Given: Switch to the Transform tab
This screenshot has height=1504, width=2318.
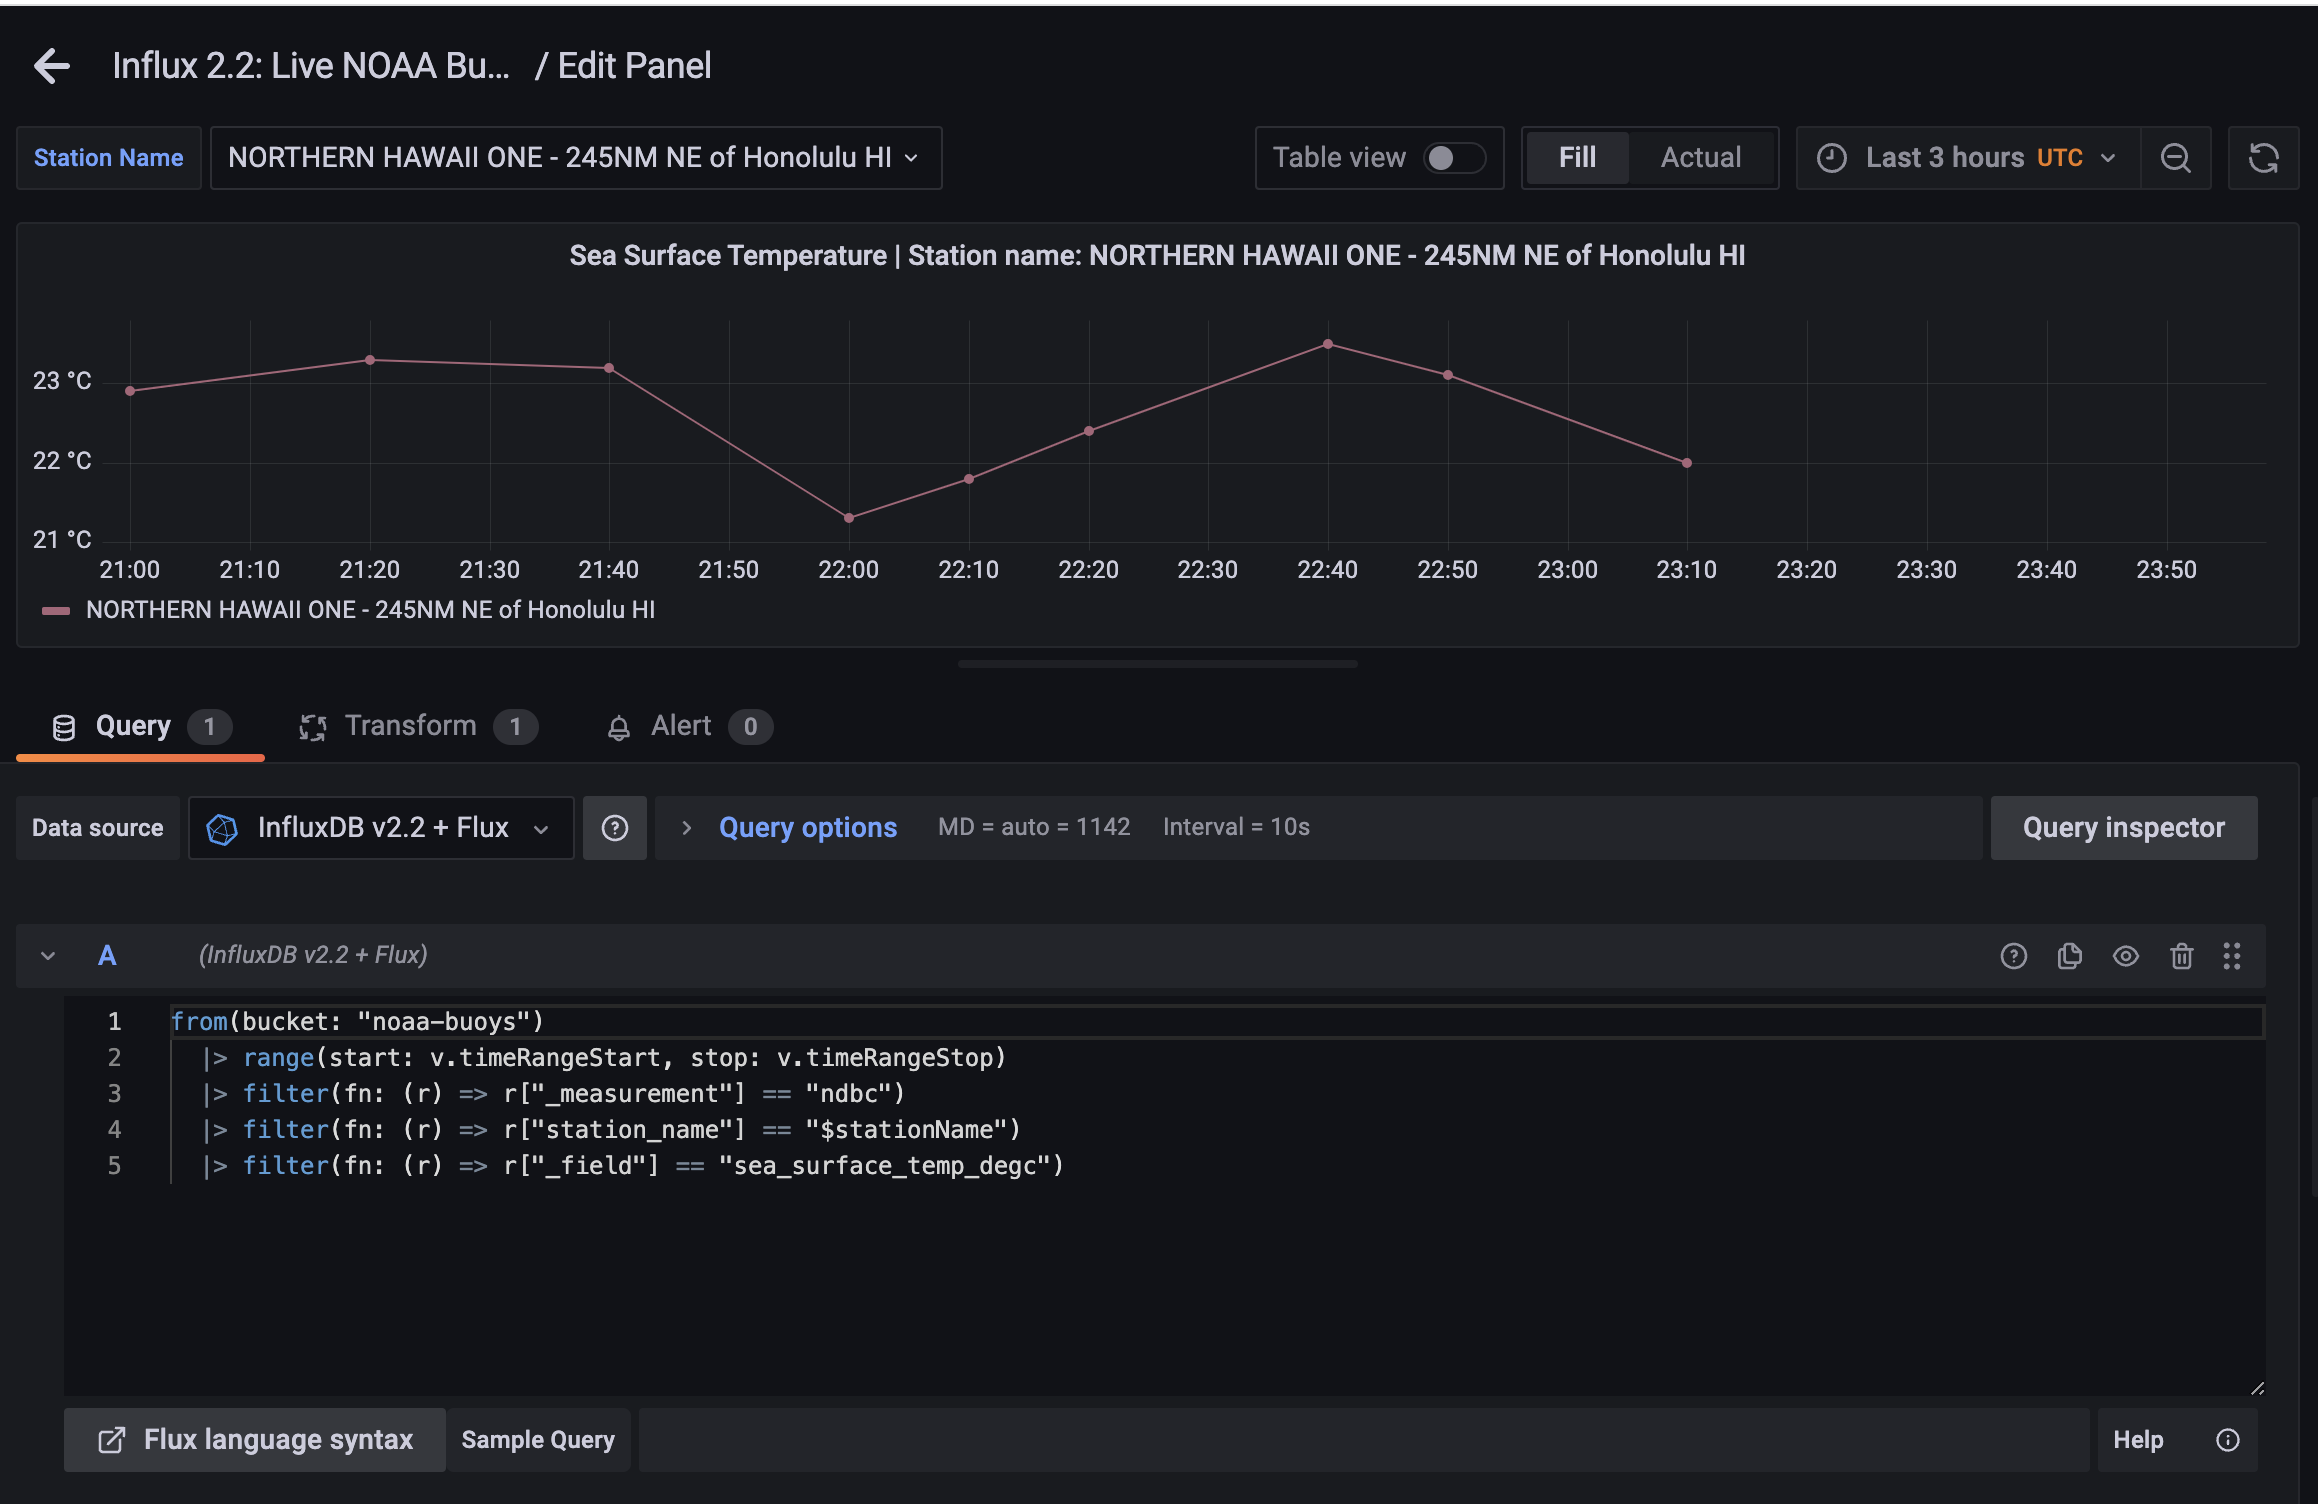Looking at the screenshot, I should (x=411, y=726).
